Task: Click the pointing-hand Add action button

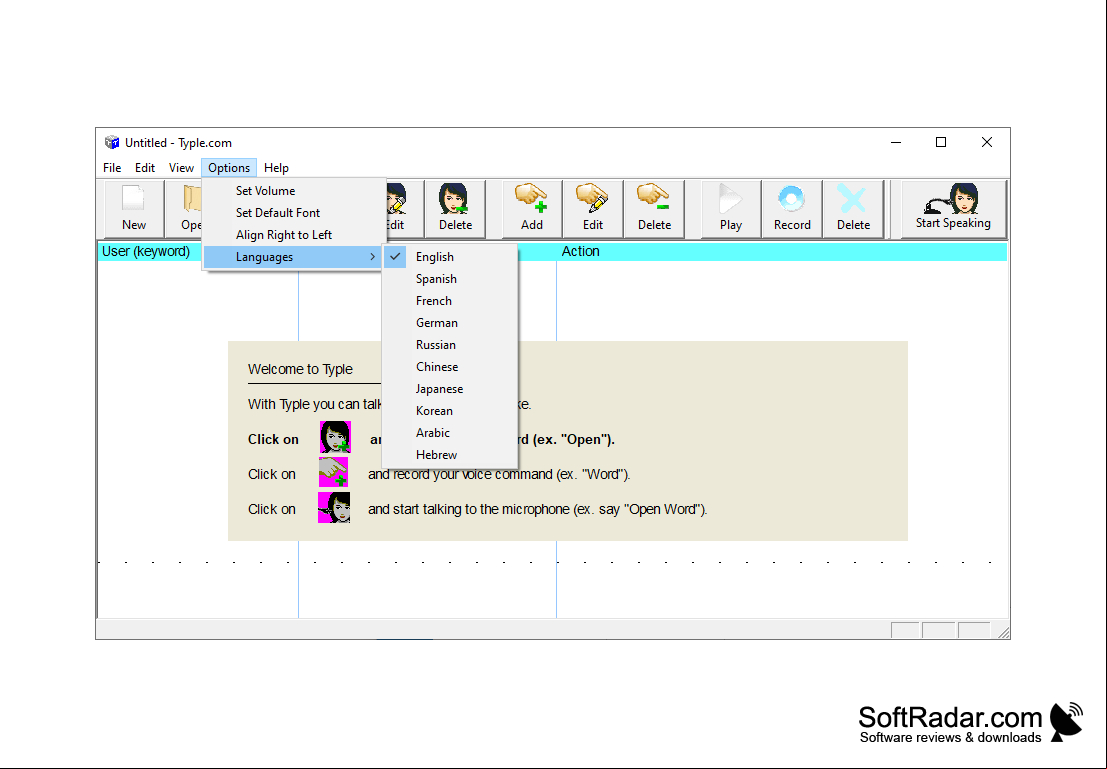Action: (532, 208)
